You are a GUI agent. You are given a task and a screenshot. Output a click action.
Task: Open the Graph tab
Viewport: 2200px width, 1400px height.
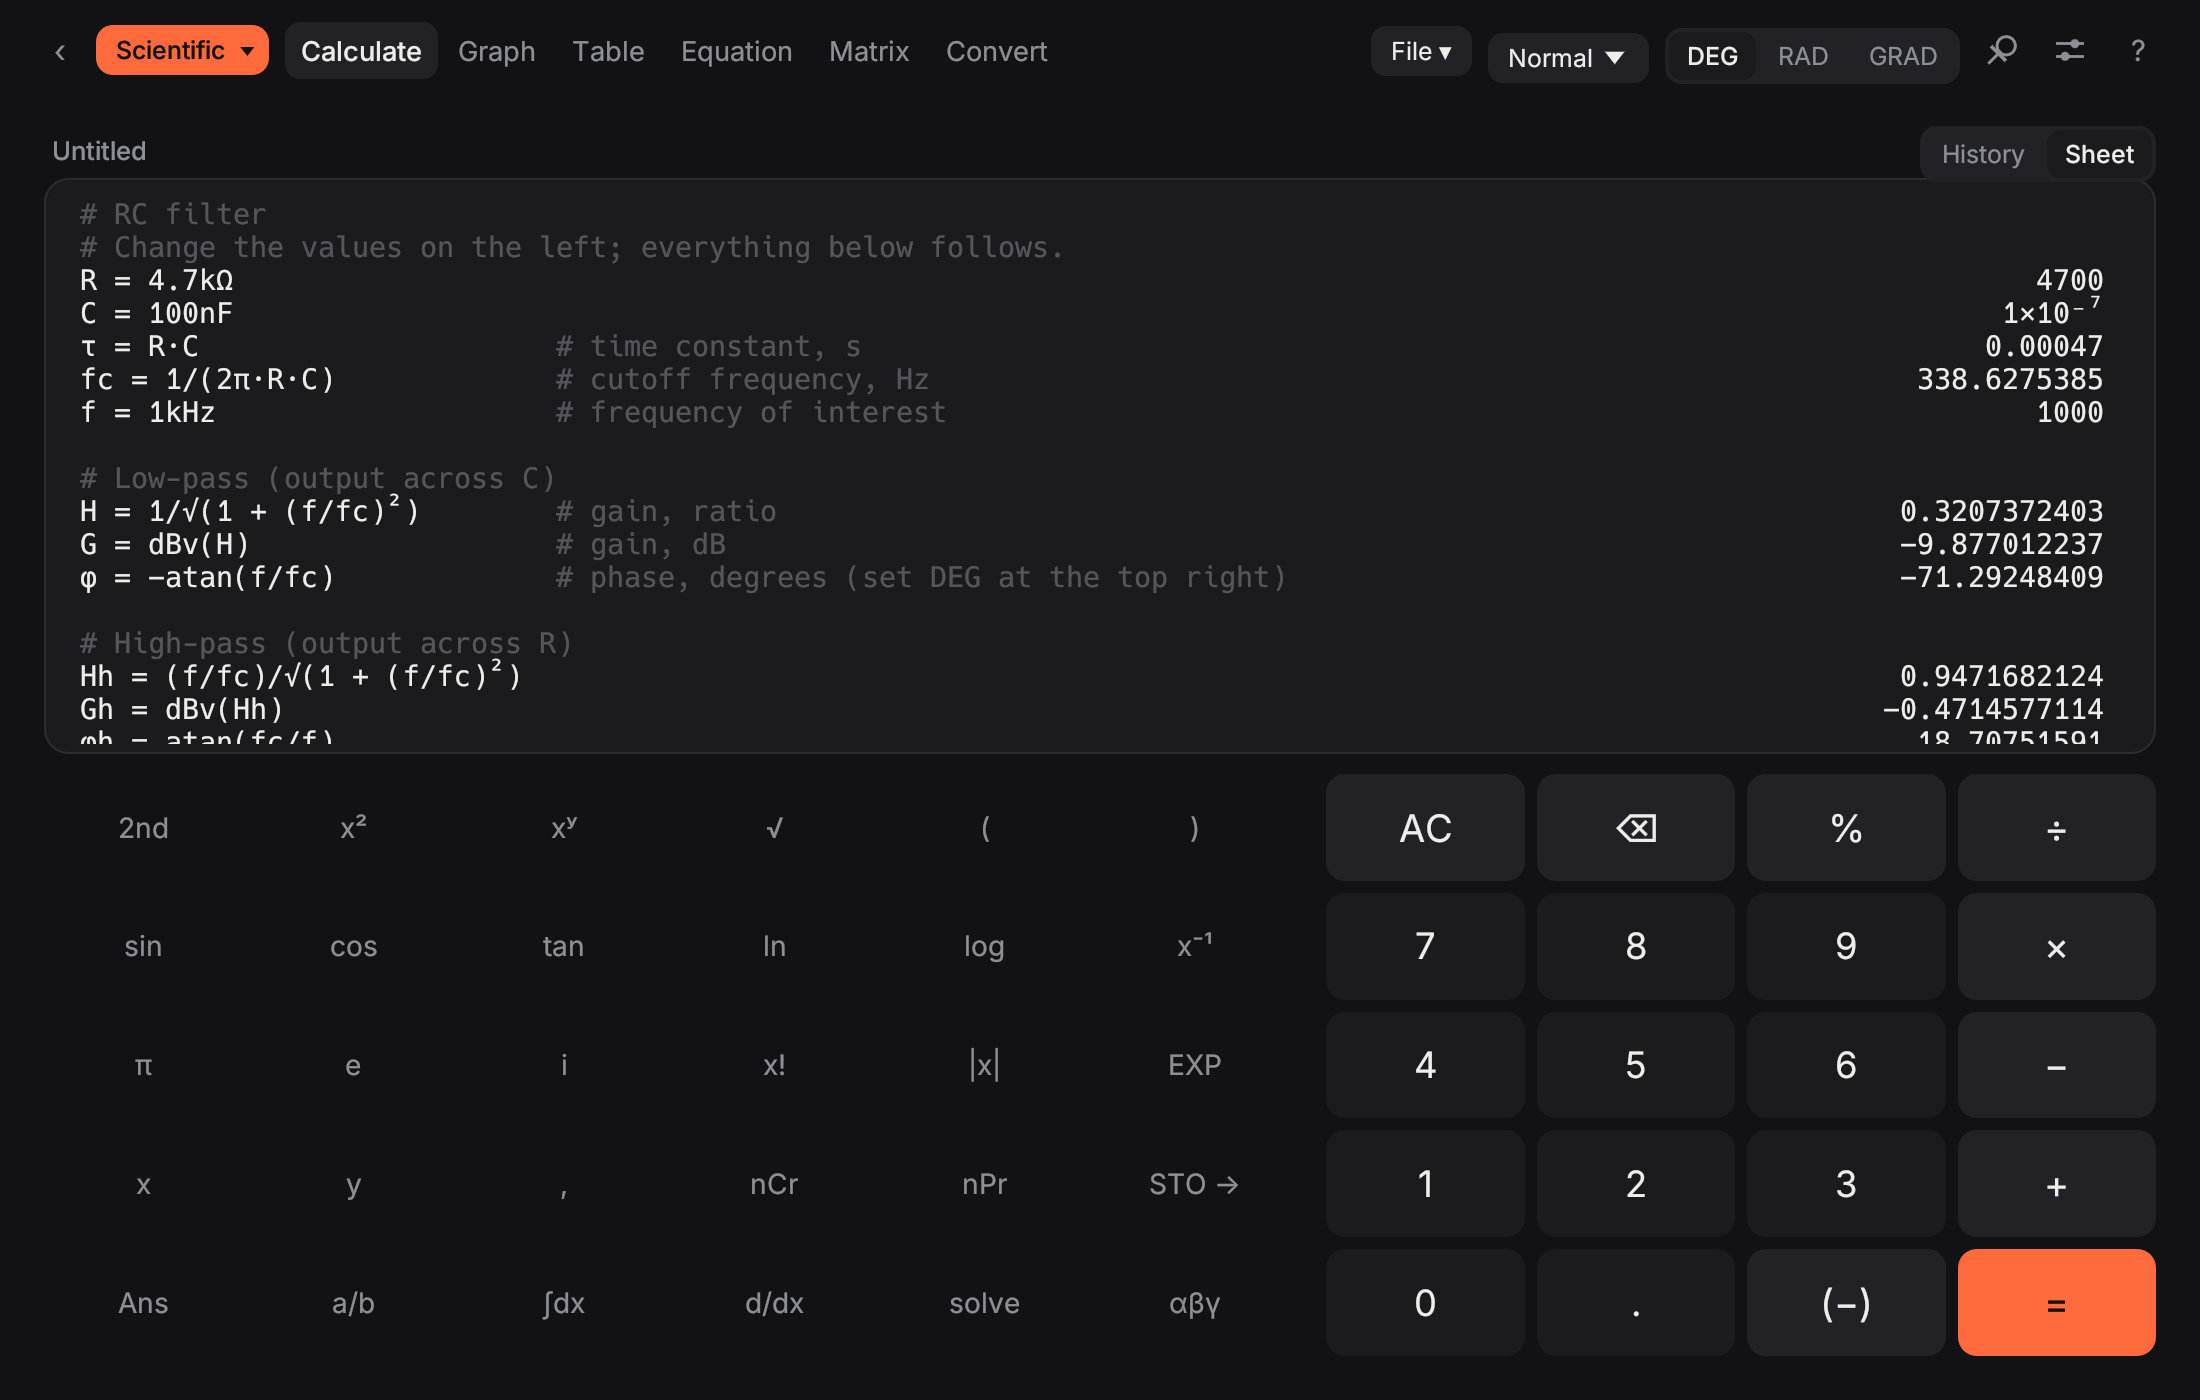point(497,51)
